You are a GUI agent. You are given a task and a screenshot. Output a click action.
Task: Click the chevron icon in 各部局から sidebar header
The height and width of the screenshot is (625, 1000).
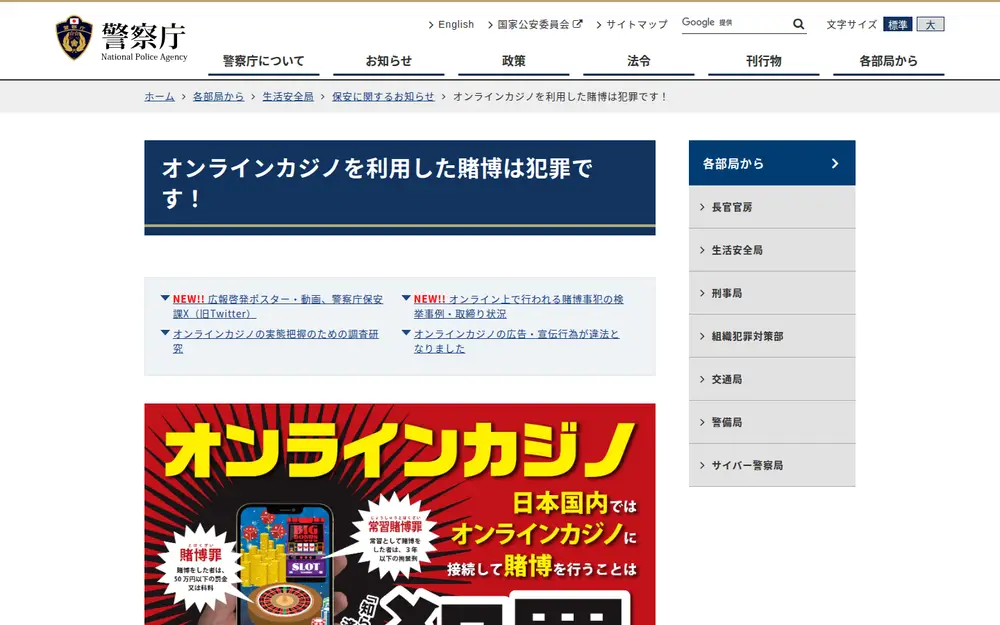click(835, 164)
